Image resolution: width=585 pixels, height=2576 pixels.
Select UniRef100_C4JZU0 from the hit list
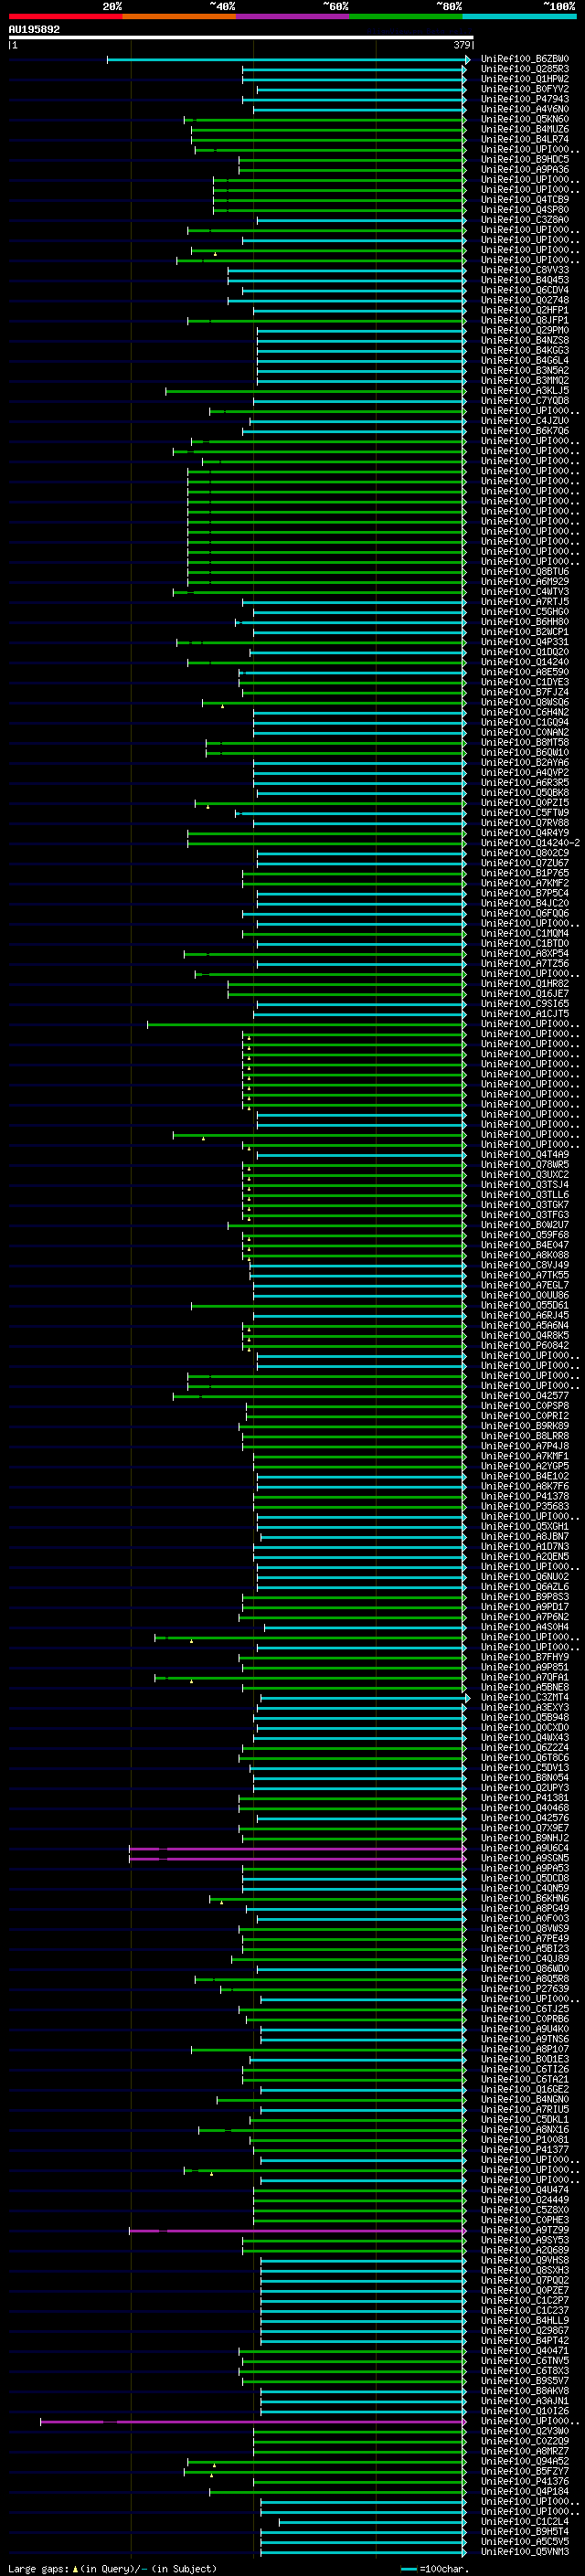[524, 421]
